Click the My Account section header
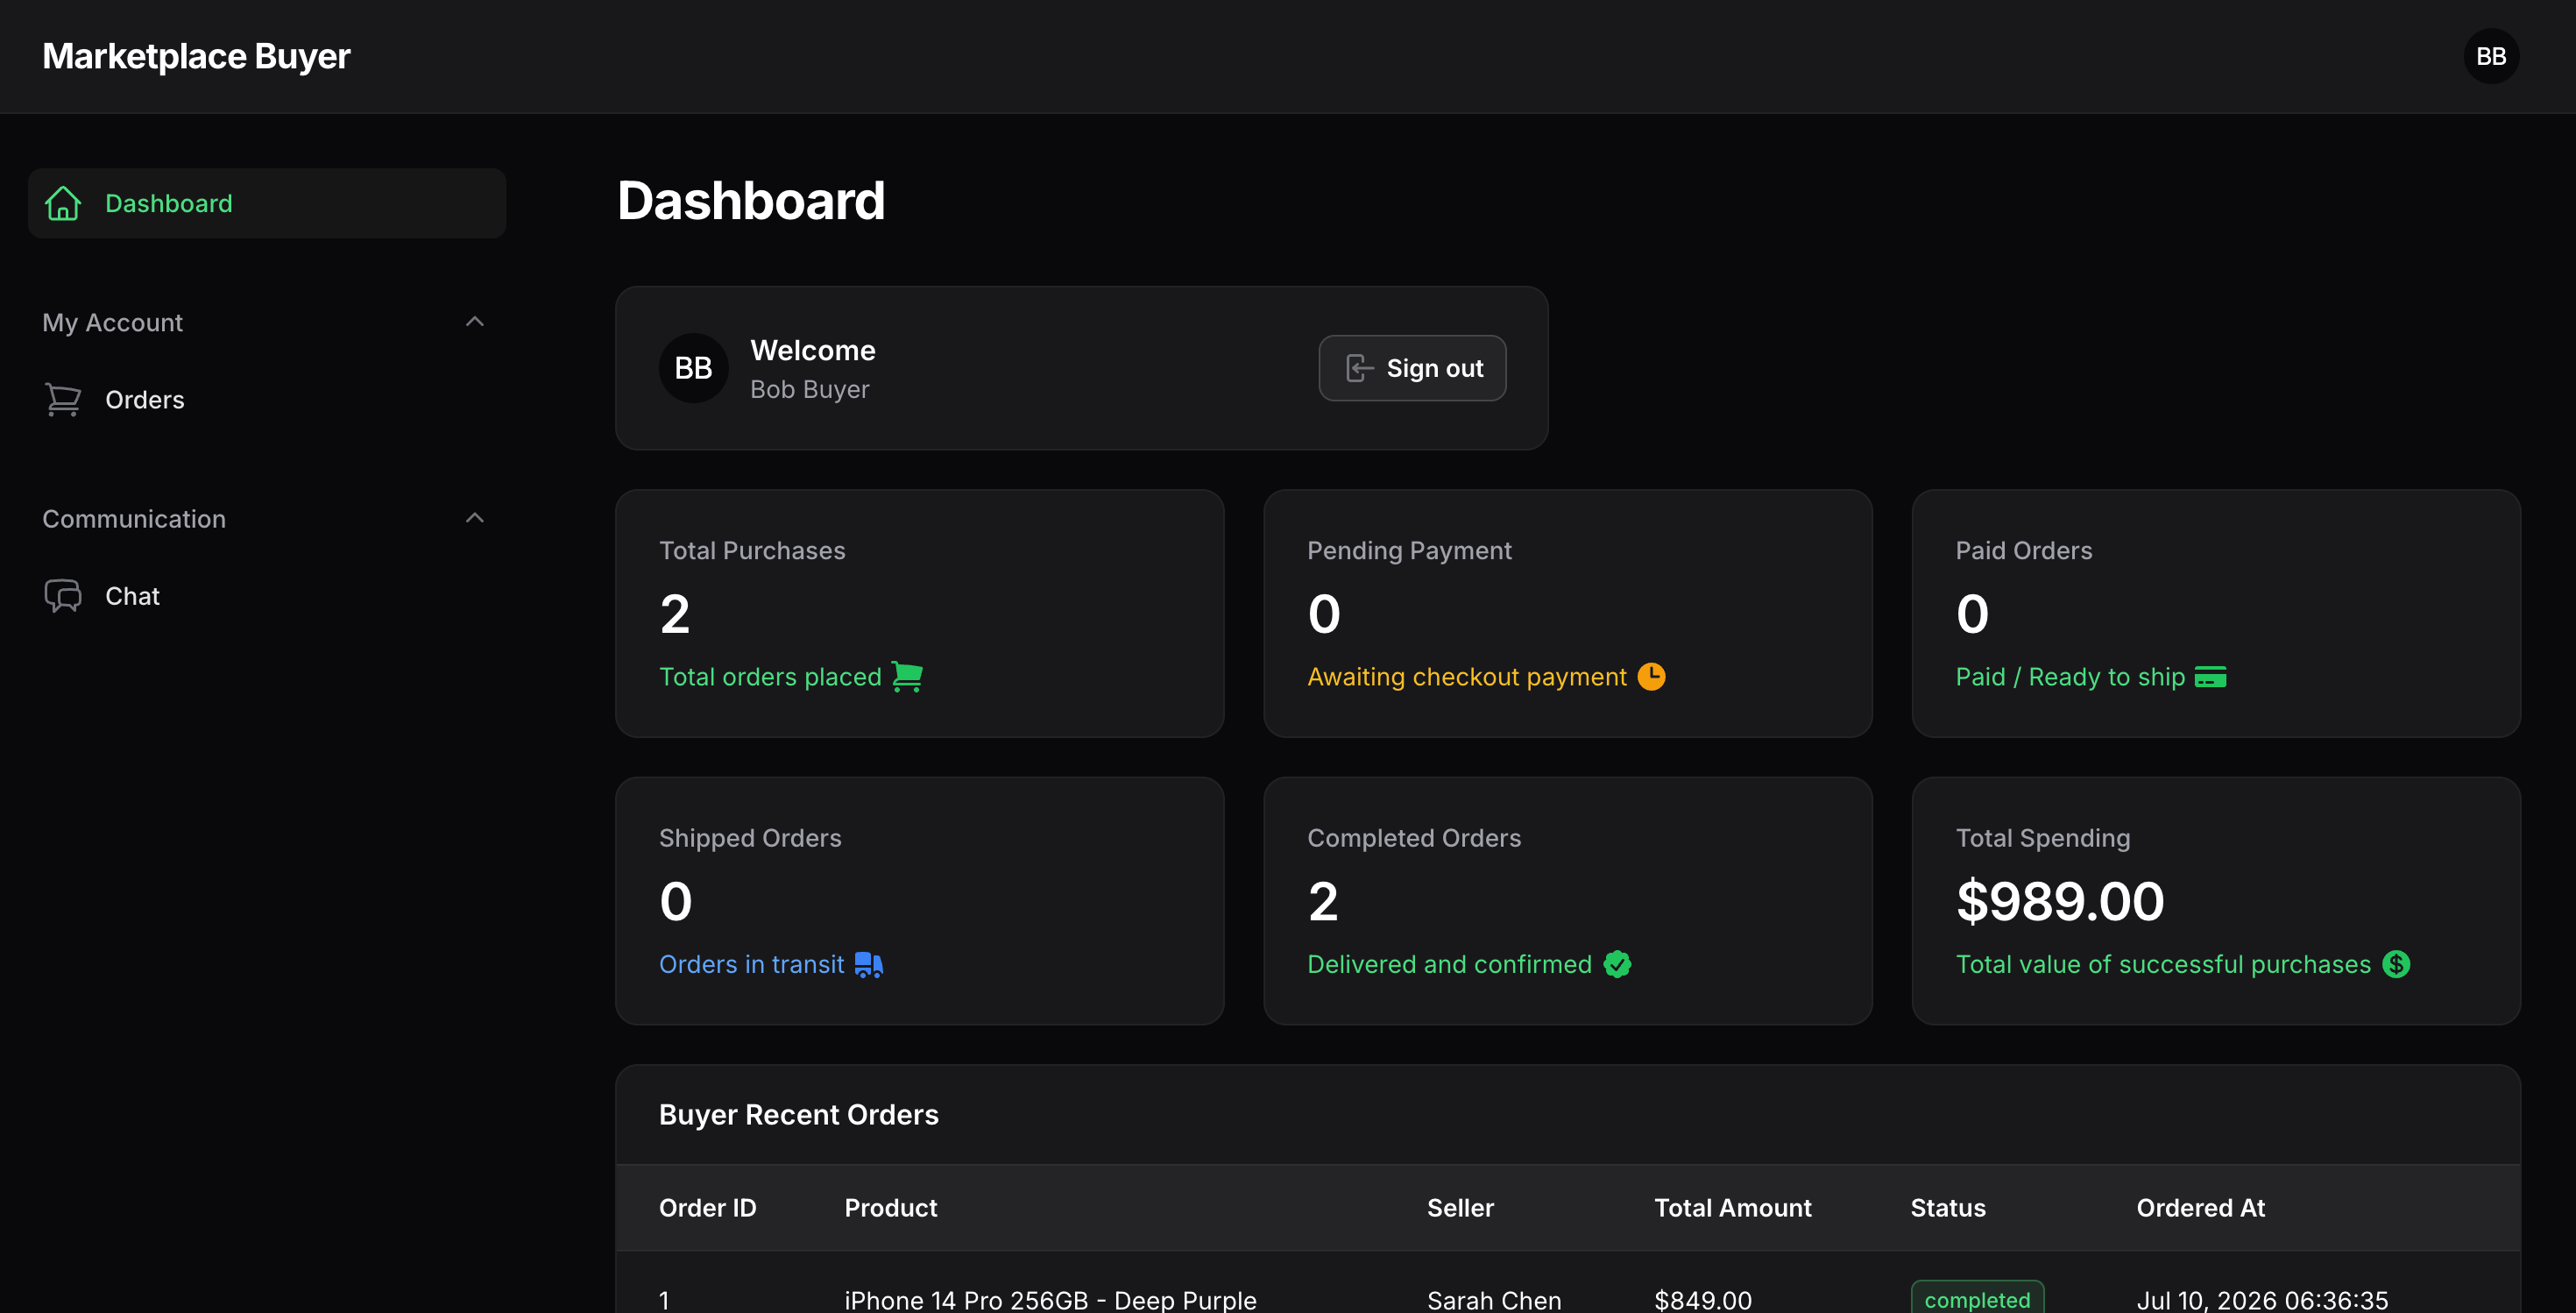This screenshot has height=1313, width=2576. pos(267,322)
